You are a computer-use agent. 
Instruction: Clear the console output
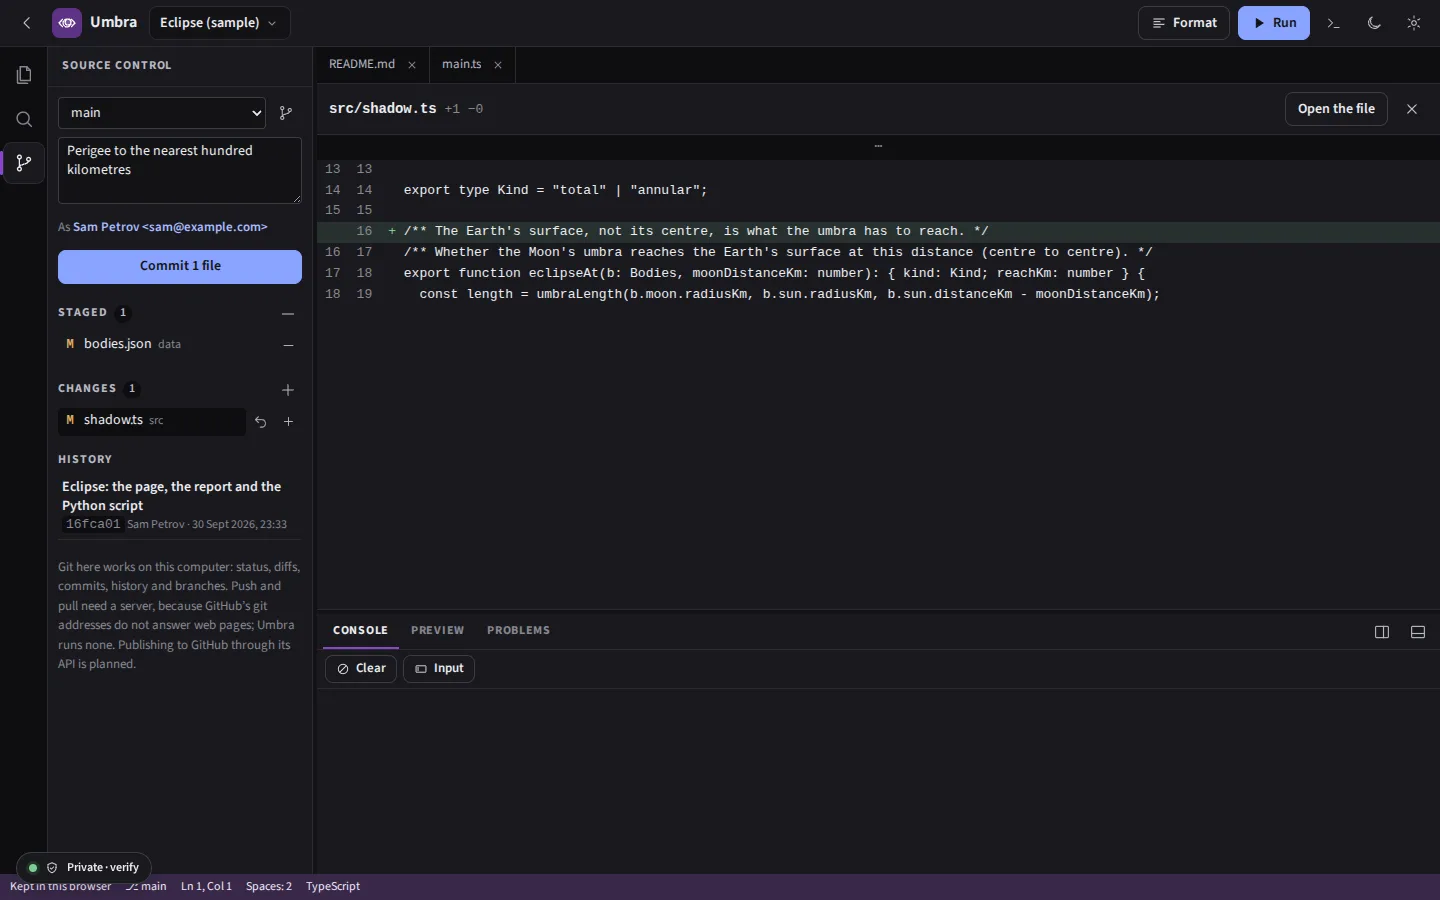(x=361, y=669)
